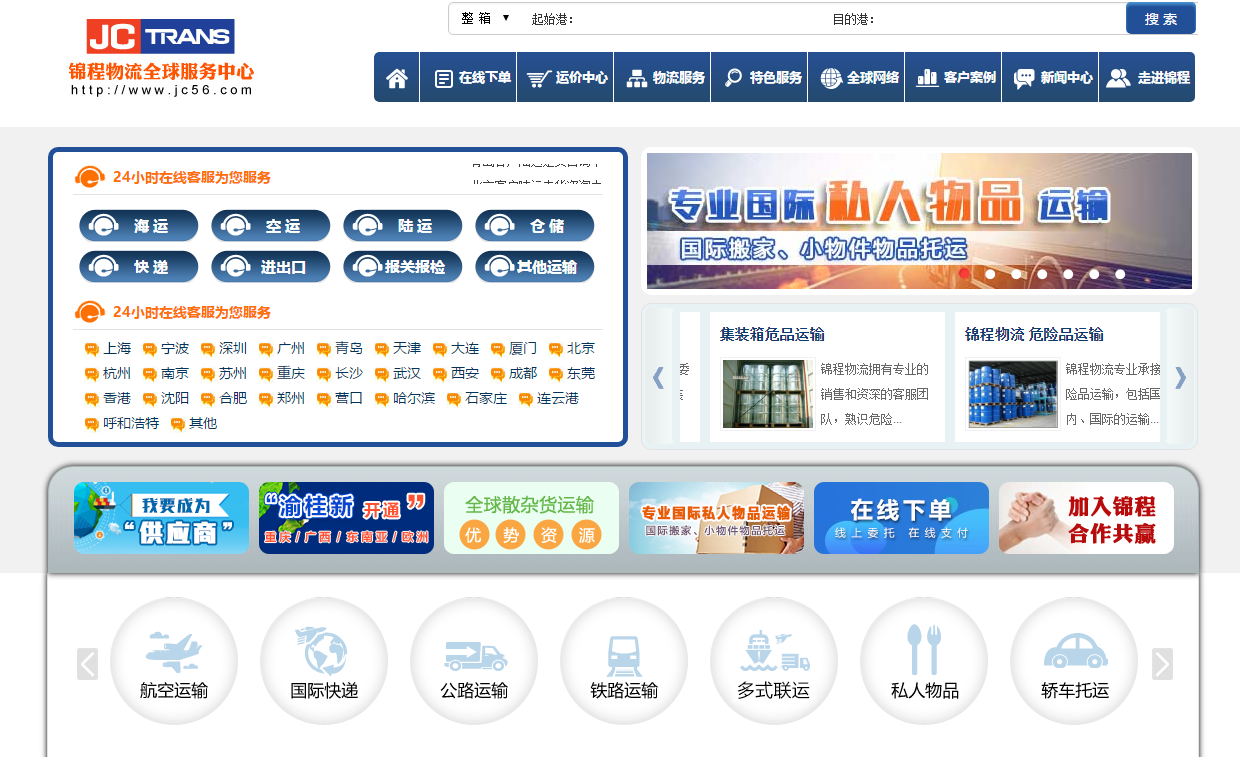
Task: Contact 进出口 online customer service
Action: pyautogui.click(x=271, y=267)
